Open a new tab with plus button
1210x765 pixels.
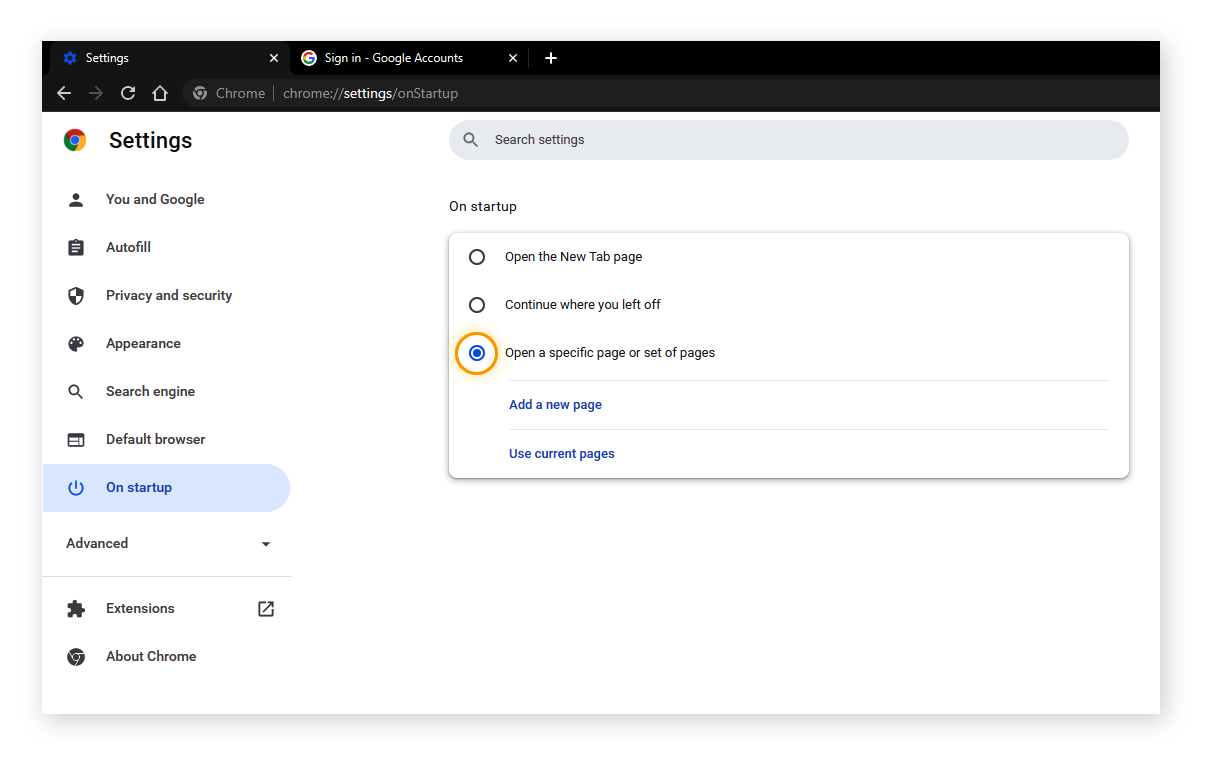(551, 58)
